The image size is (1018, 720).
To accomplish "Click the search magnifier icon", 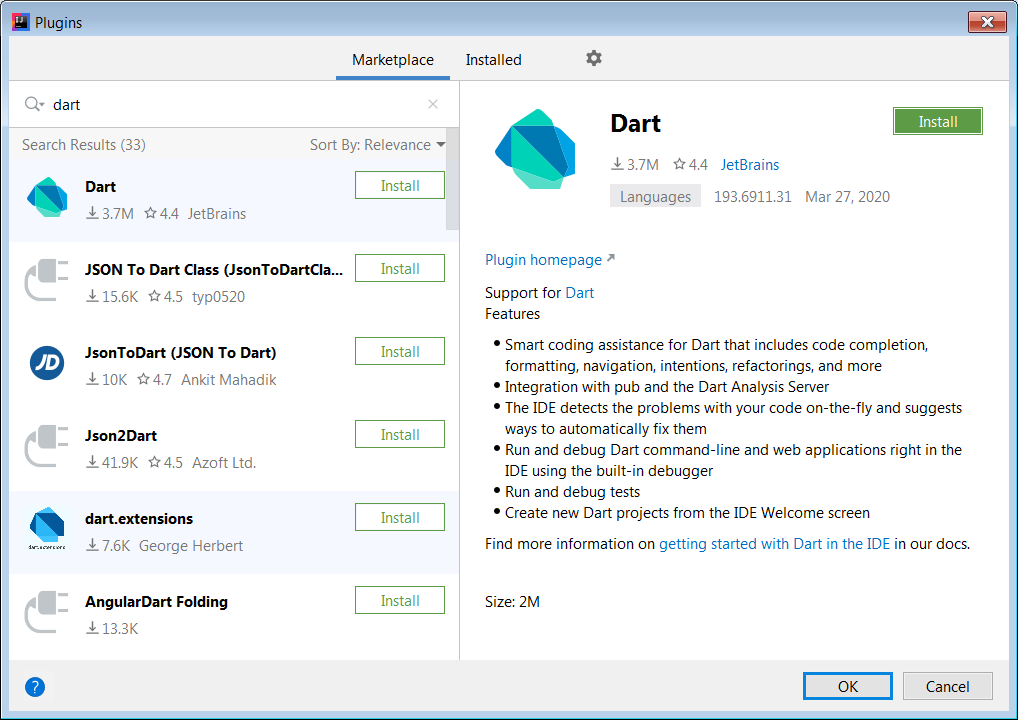I will (x=32, y=104).
